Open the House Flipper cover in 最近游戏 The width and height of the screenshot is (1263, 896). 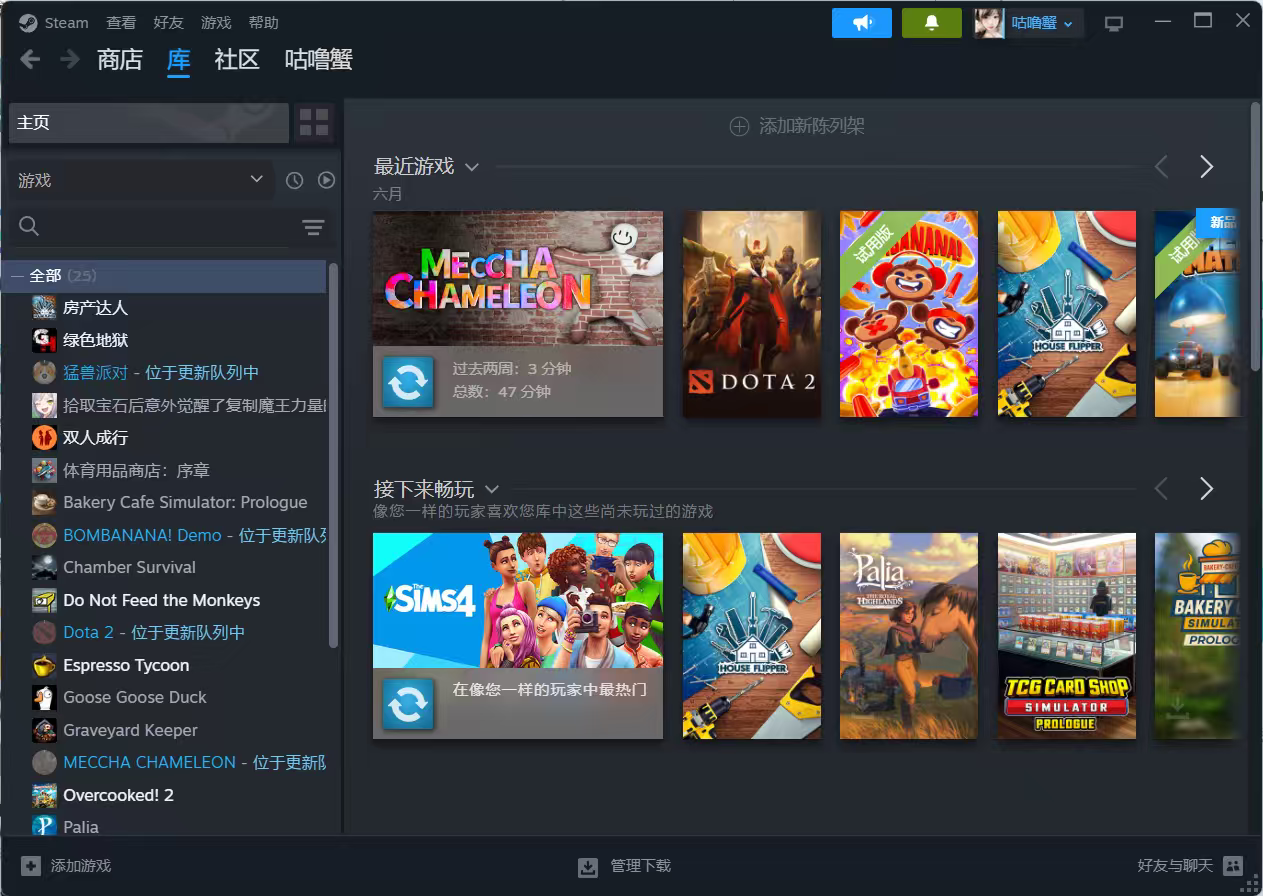pos(1067,314)
